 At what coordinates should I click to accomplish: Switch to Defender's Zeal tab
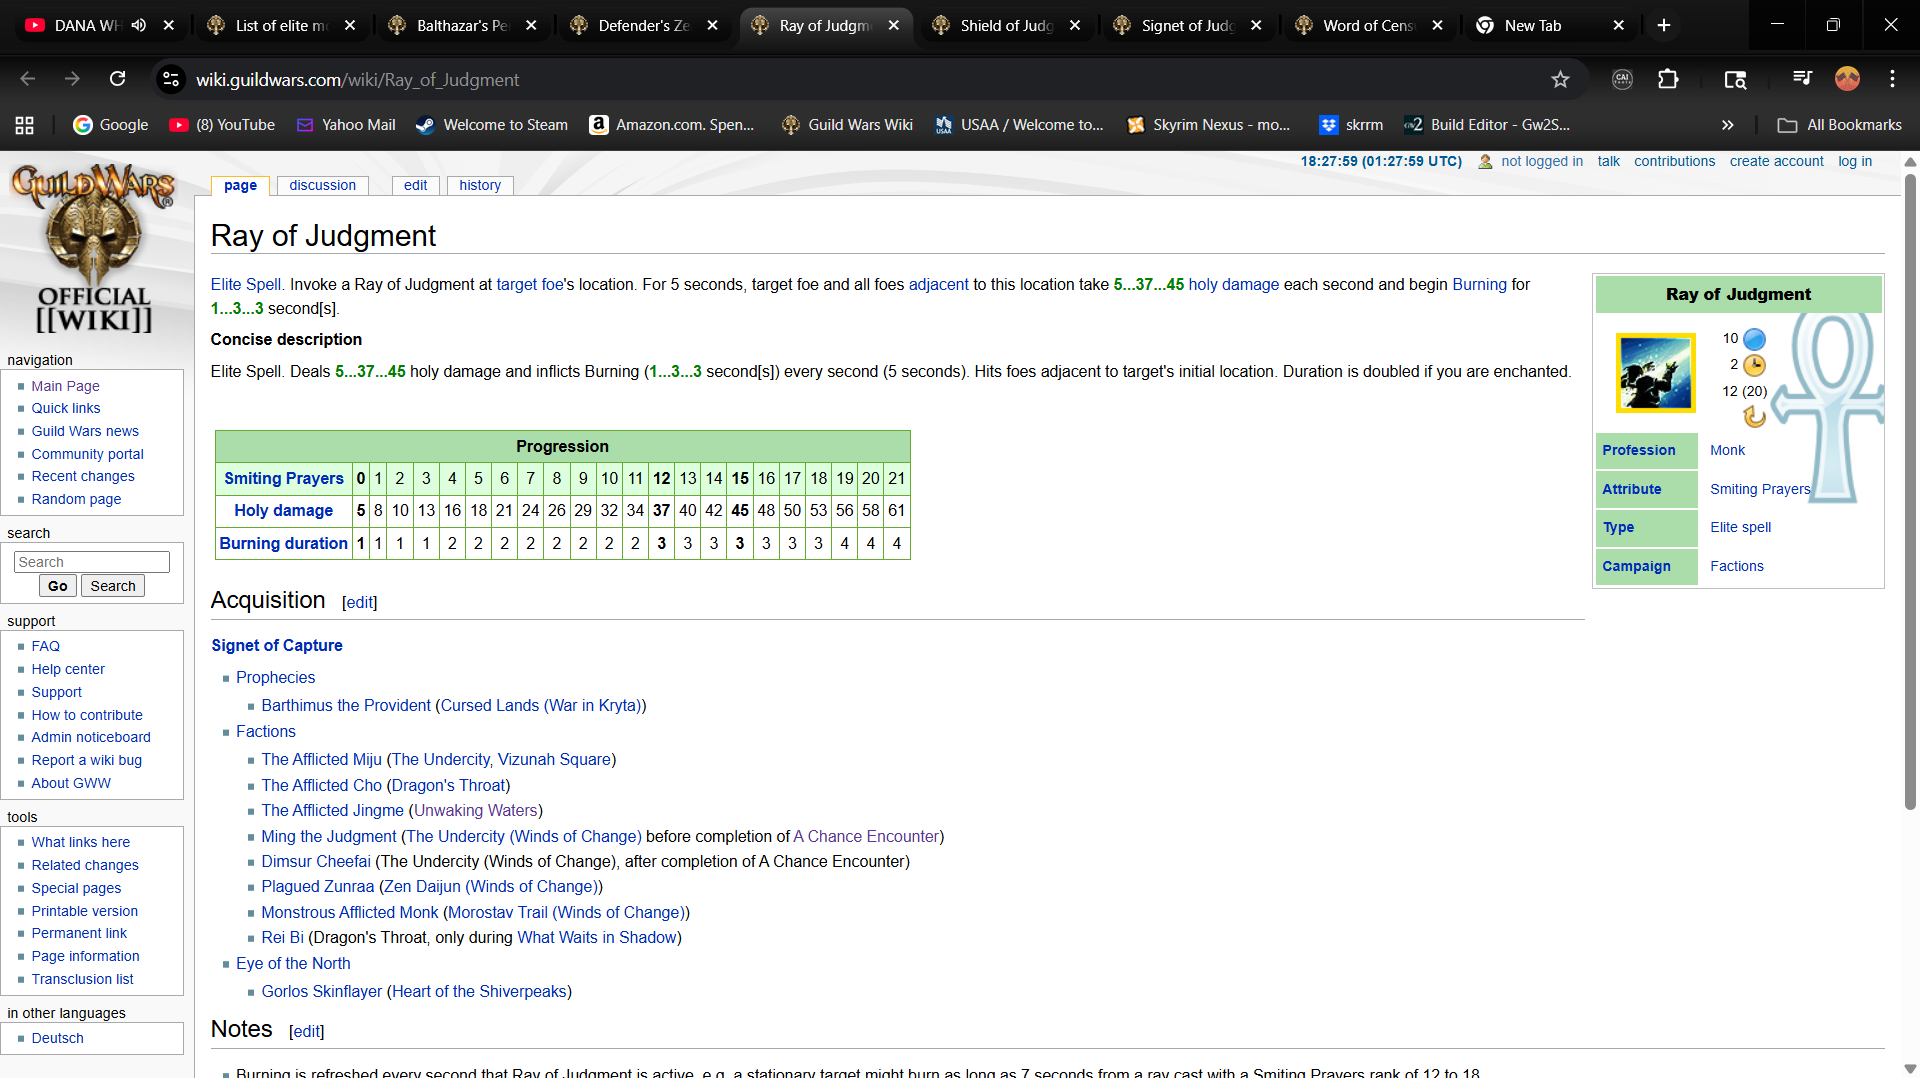point(643,25)
